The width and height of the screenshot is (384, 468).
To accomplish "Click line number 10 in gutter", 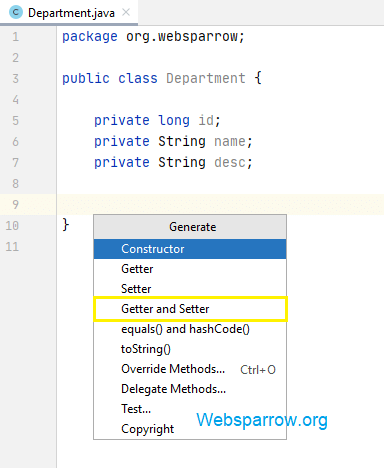I will tap(12, 226).
